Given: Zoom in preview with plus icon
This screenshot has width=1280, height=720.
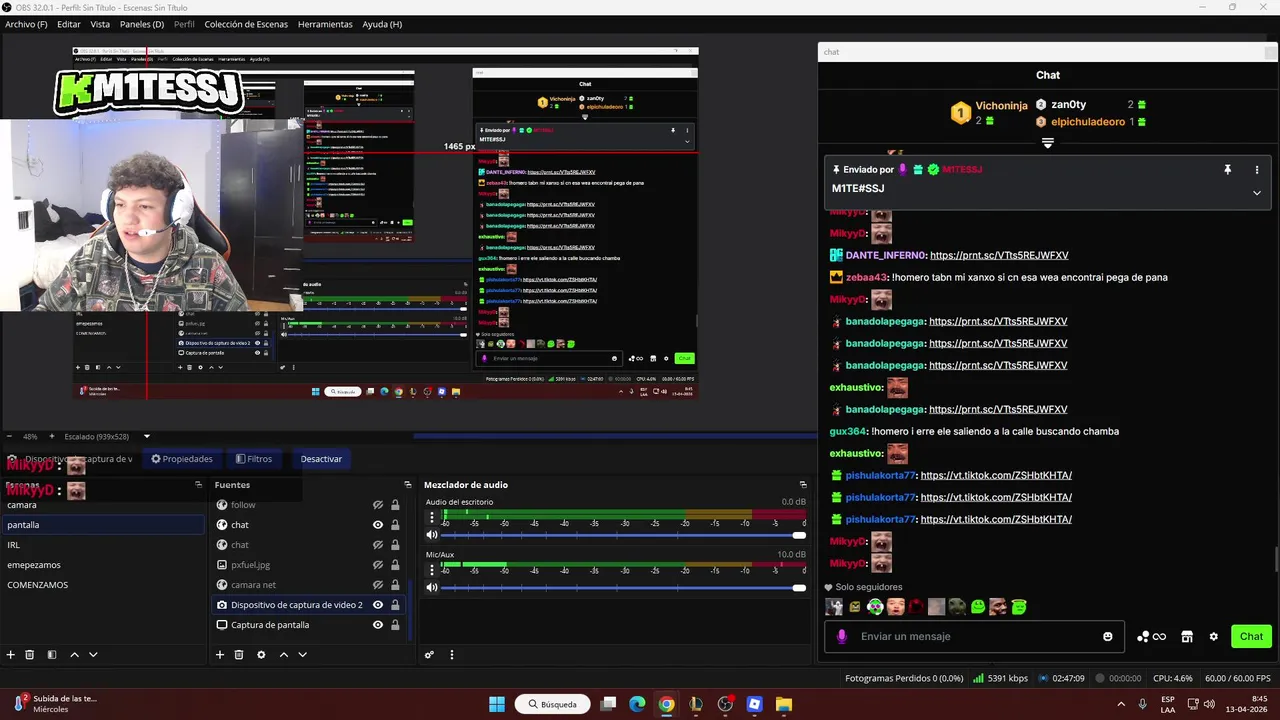Looking at the screenshot, I should coord(53,436).
